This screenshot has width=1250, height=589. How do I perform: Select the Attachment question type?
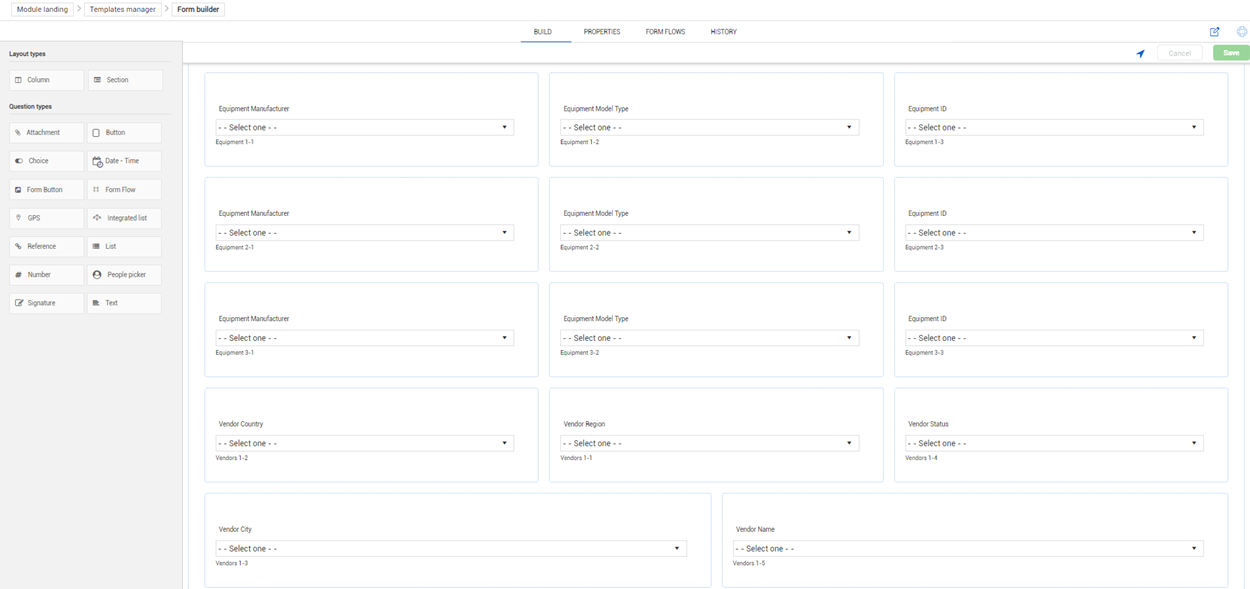pos(46,132)
